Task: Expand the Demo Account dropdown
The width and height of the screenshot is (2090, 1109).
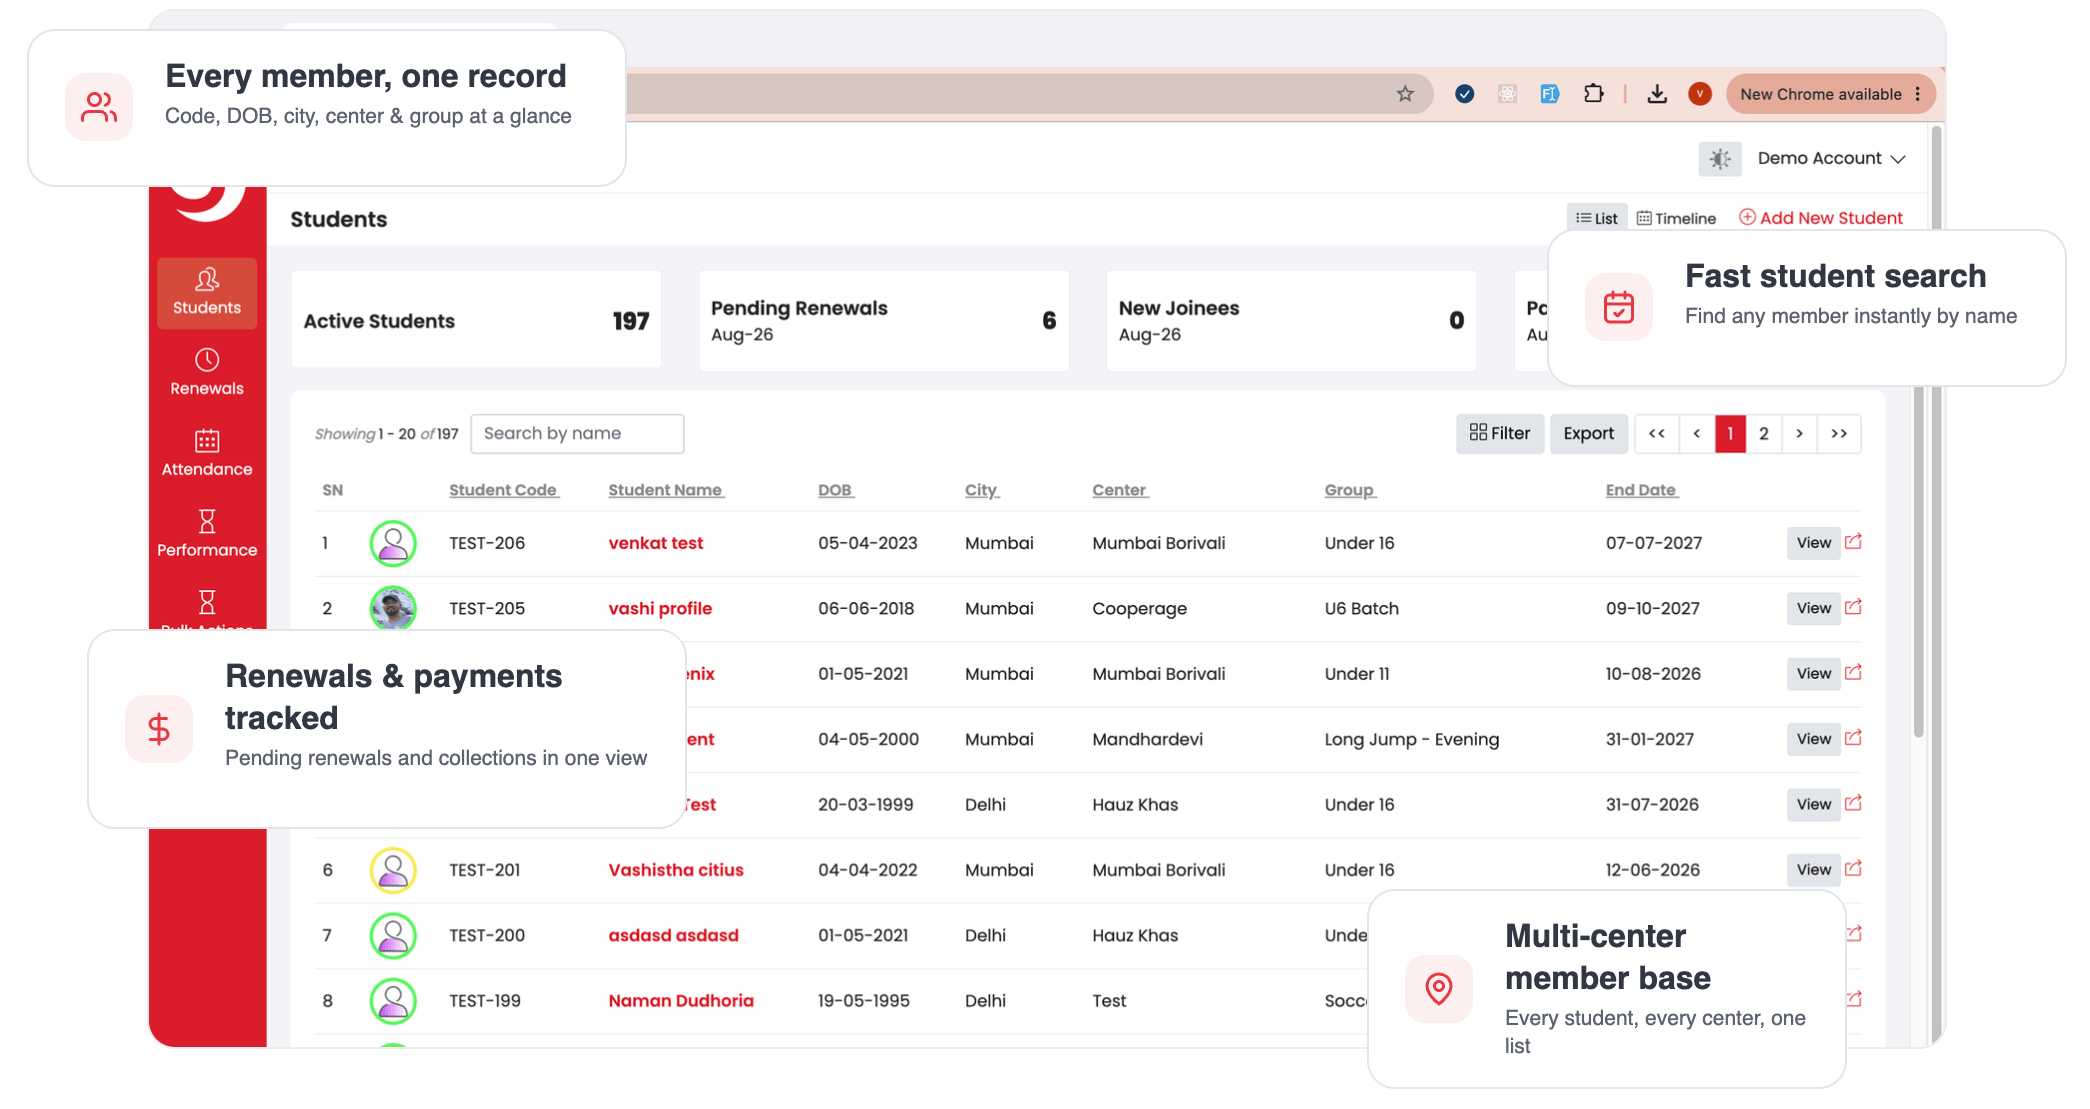Action: [1831, 159]
